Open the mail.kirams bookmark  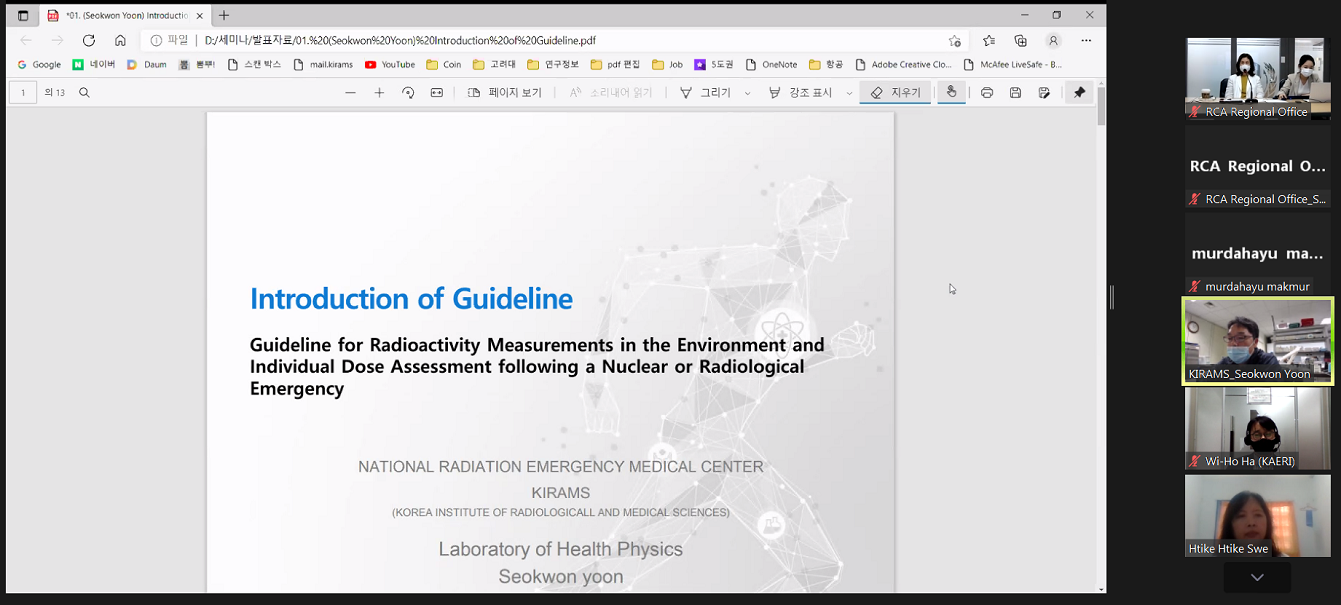click(323, 65)
